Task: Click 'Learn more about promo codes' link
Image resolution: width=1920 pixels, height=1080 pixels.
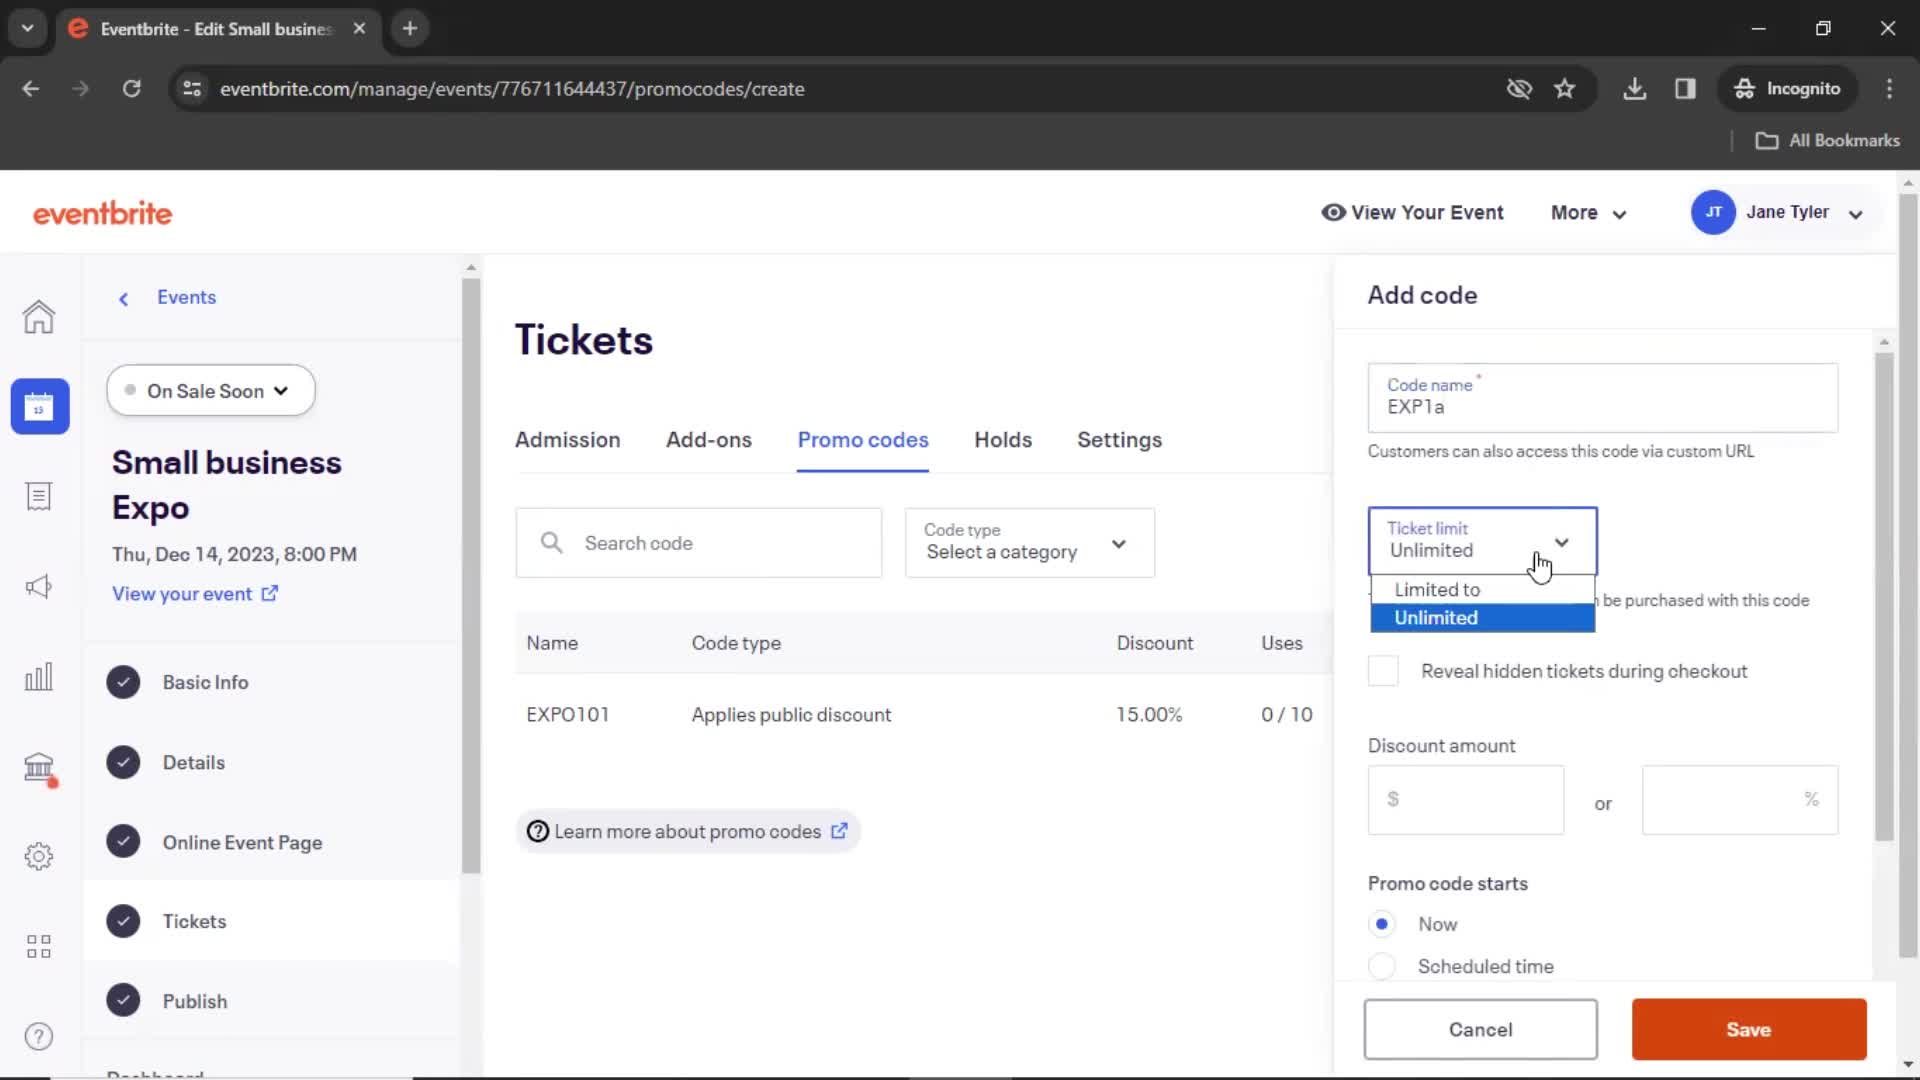Action: pyautogui.click(x=687, y=831)
